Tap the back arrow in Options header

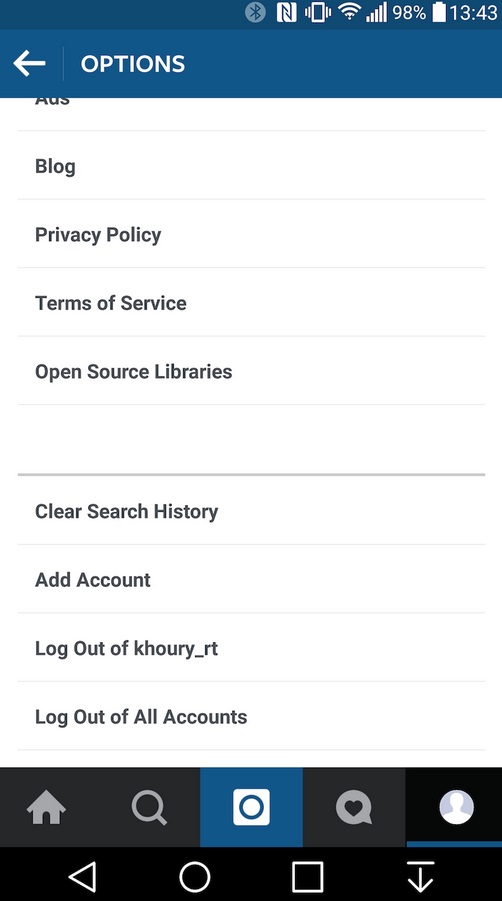pyautogui.click(x=29, y=63)
